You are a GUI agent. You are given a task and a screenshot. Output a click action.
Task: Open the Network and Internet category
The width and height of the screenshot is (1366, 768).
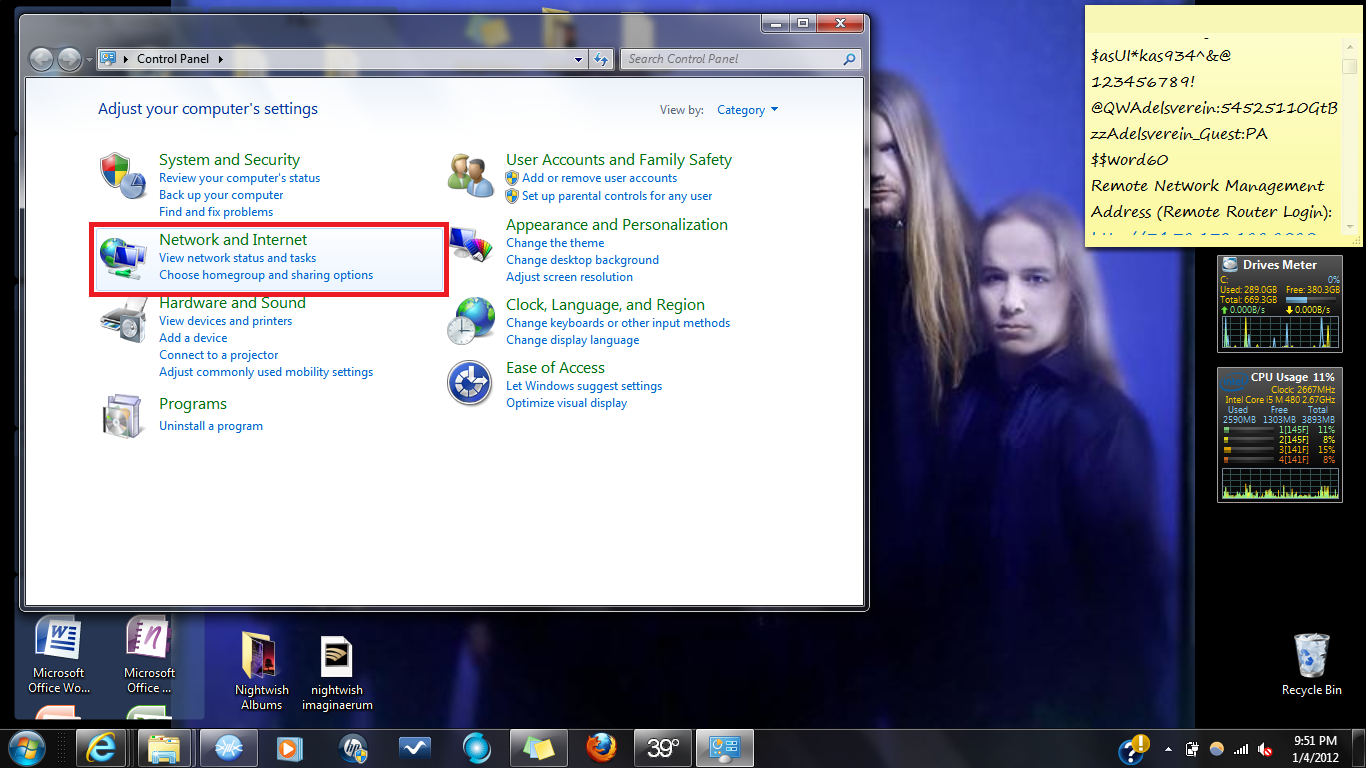coord(233,240)
